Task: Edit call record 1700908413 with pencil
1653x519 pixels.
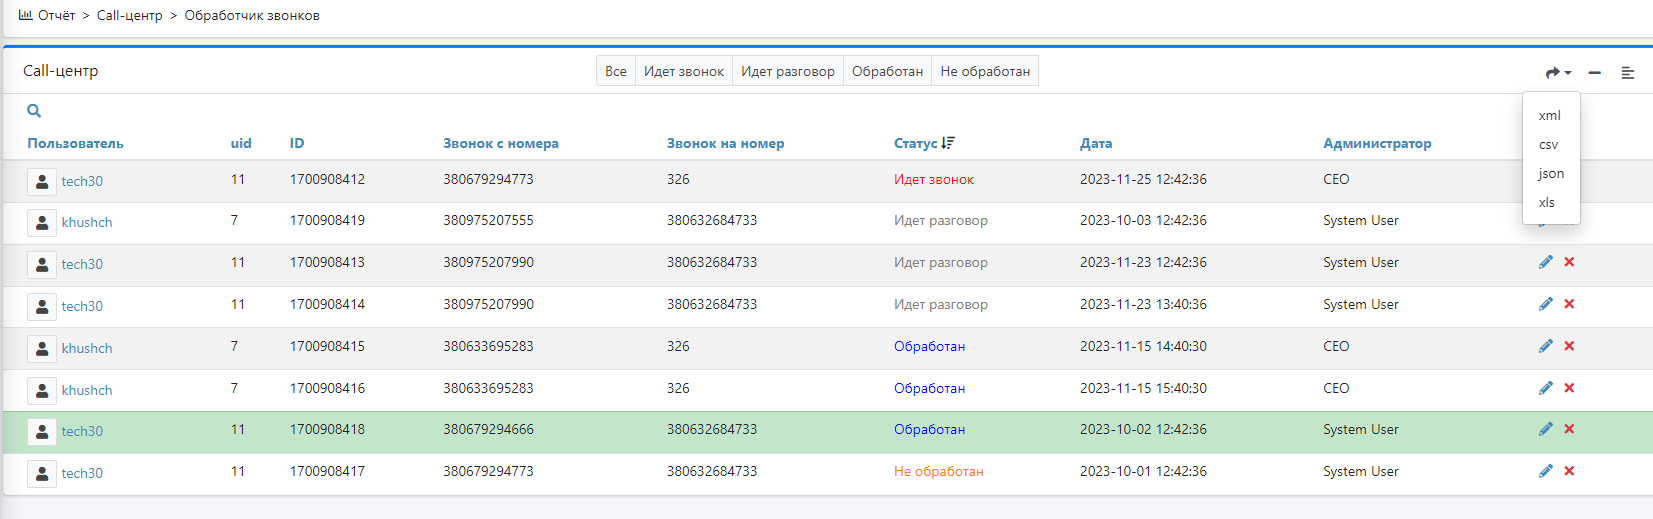Action: [1545, 262]
